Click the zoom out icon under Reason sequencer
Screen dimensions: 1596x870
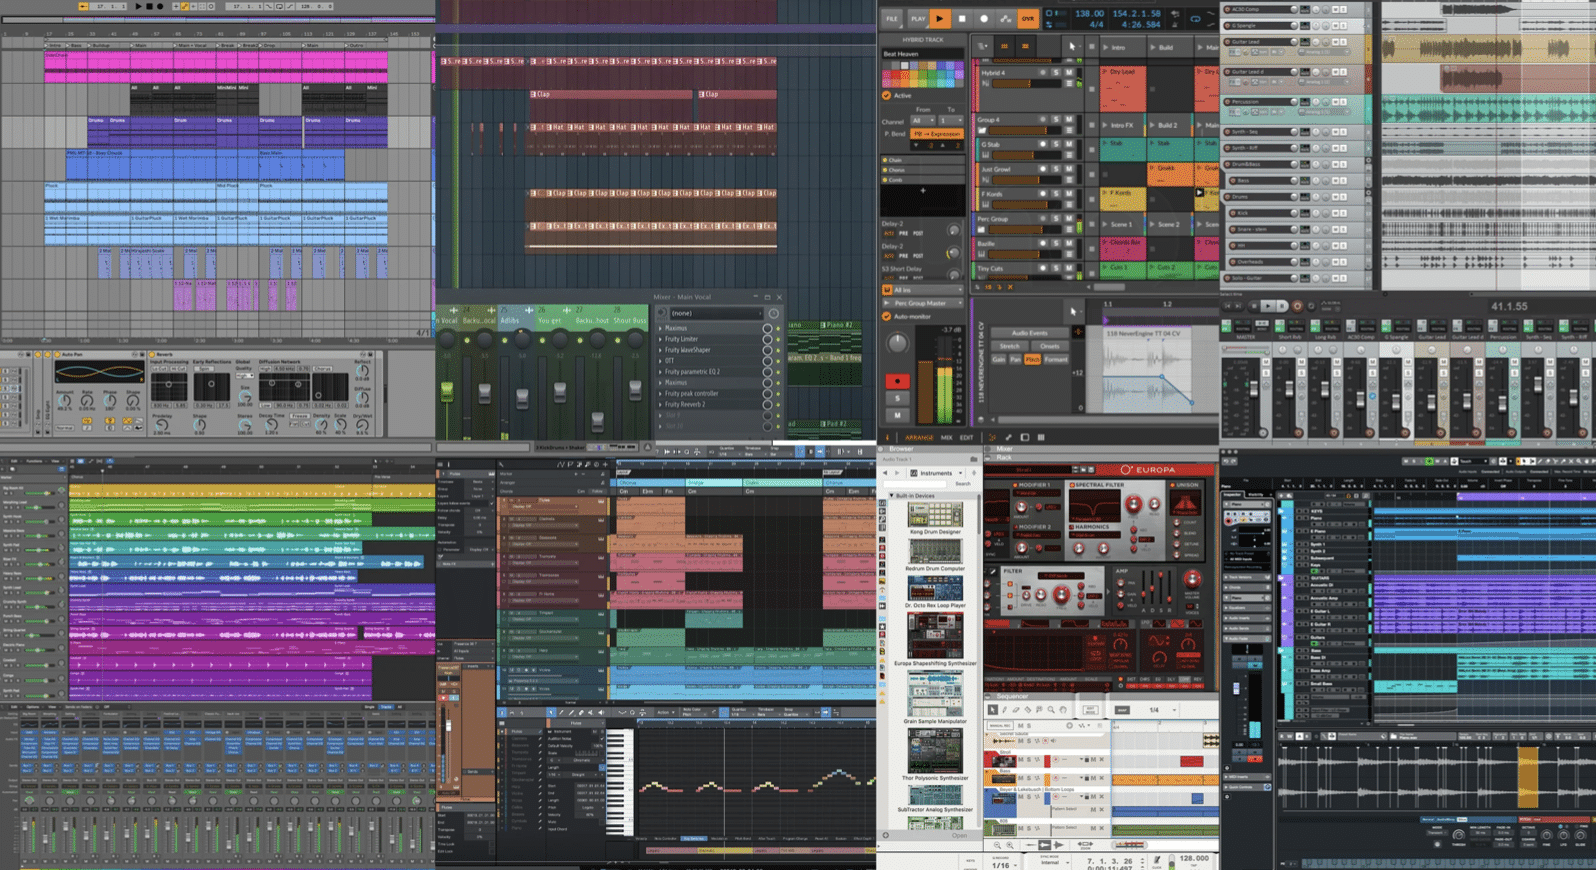click(x=996, y=845)
